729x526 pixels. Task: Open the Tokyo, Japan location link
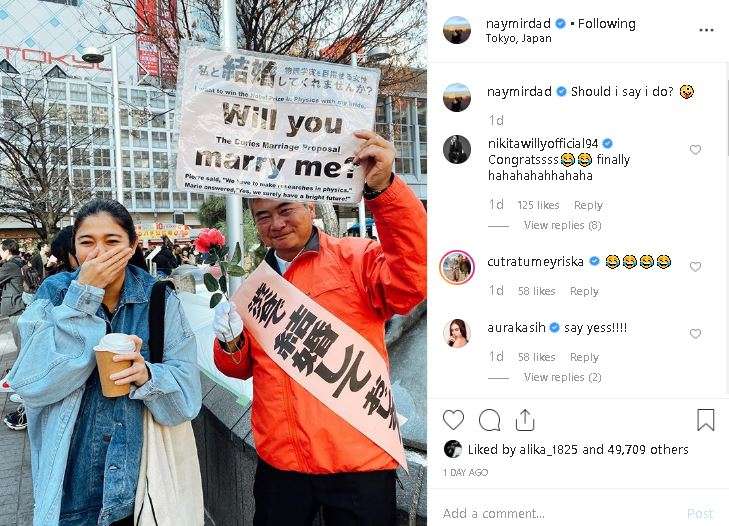point(518,39)
